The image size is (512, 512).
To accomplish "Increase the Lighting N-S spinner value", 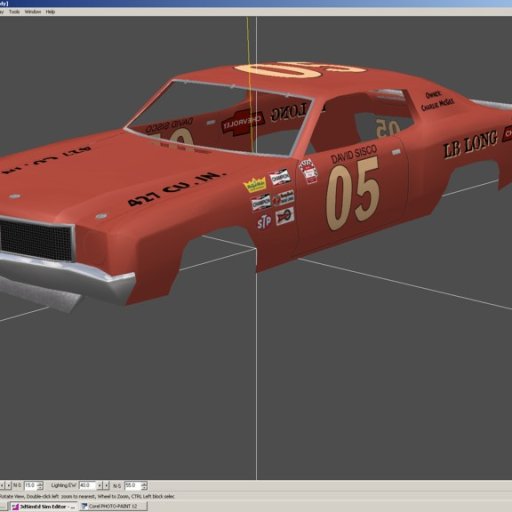I will click(144, 484).
